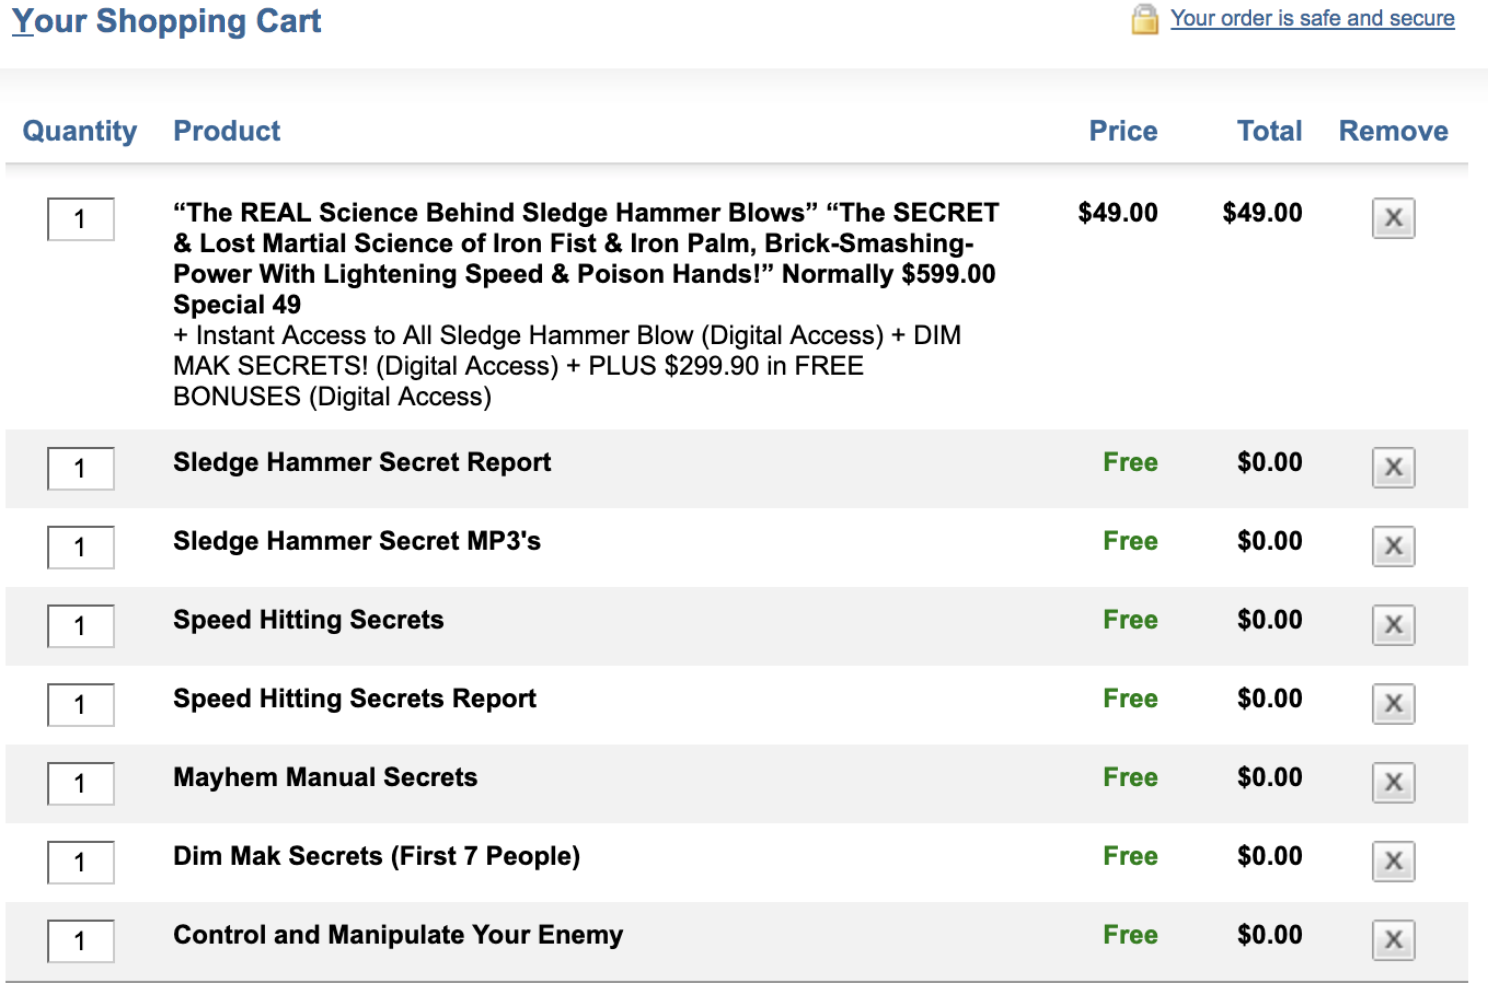This screenshot has height=986, width=1504.
Task: Delete Mayhem Manual Secrets from cart
Action: pyautogui.click(x=1393, y=782)
